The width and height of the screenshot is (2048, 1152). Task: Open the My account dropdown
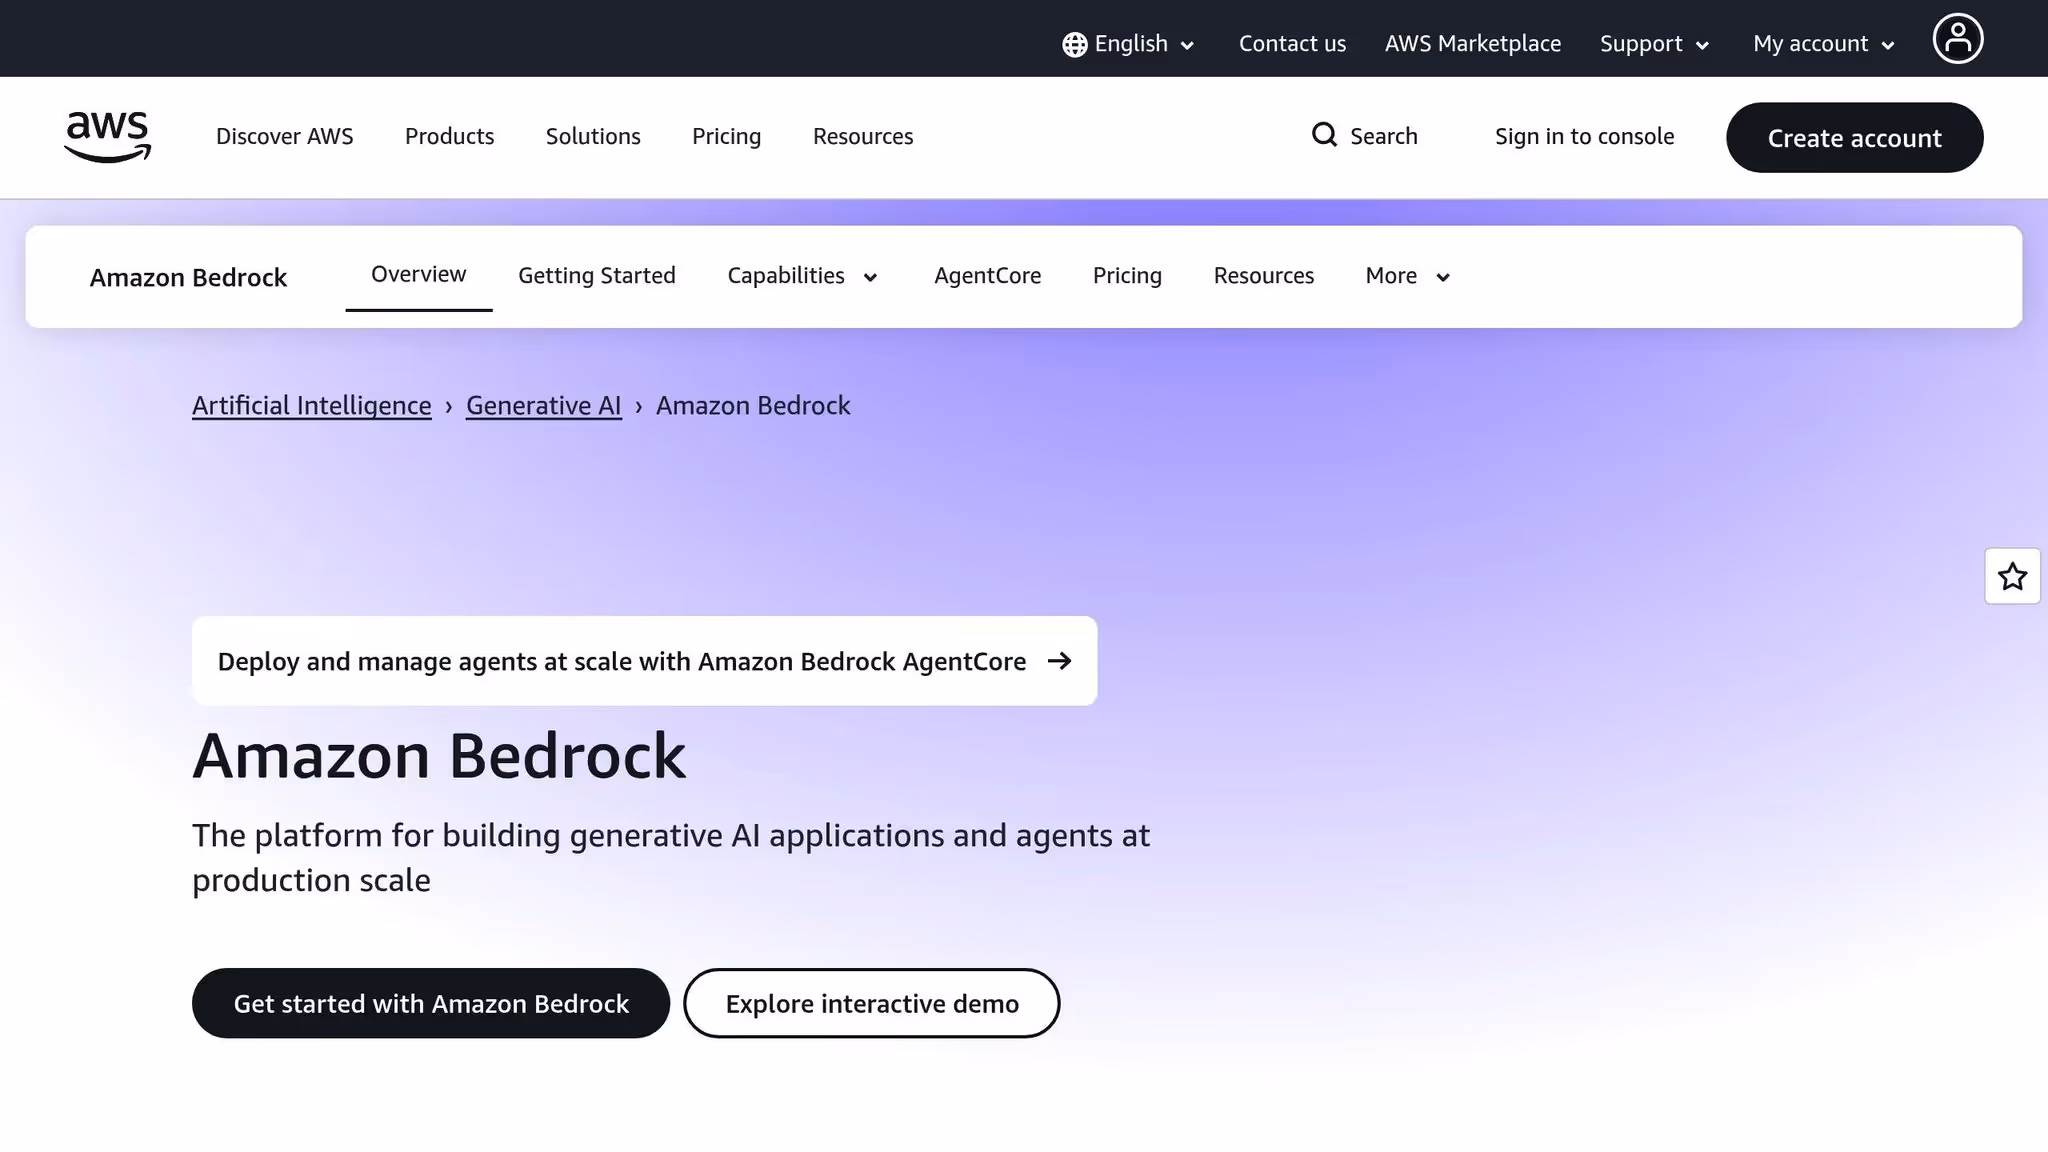(1822, 43)
